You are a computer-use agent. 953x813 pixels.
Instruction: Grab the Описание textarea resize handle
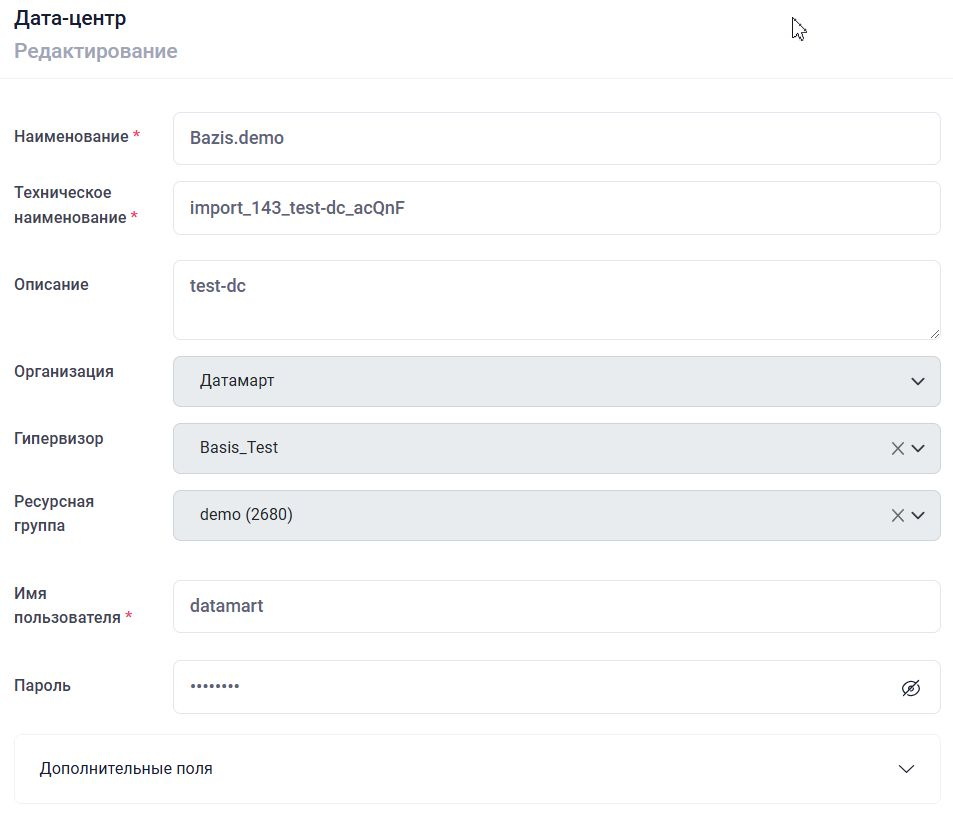pyautogui.click(x=934, y=333)
